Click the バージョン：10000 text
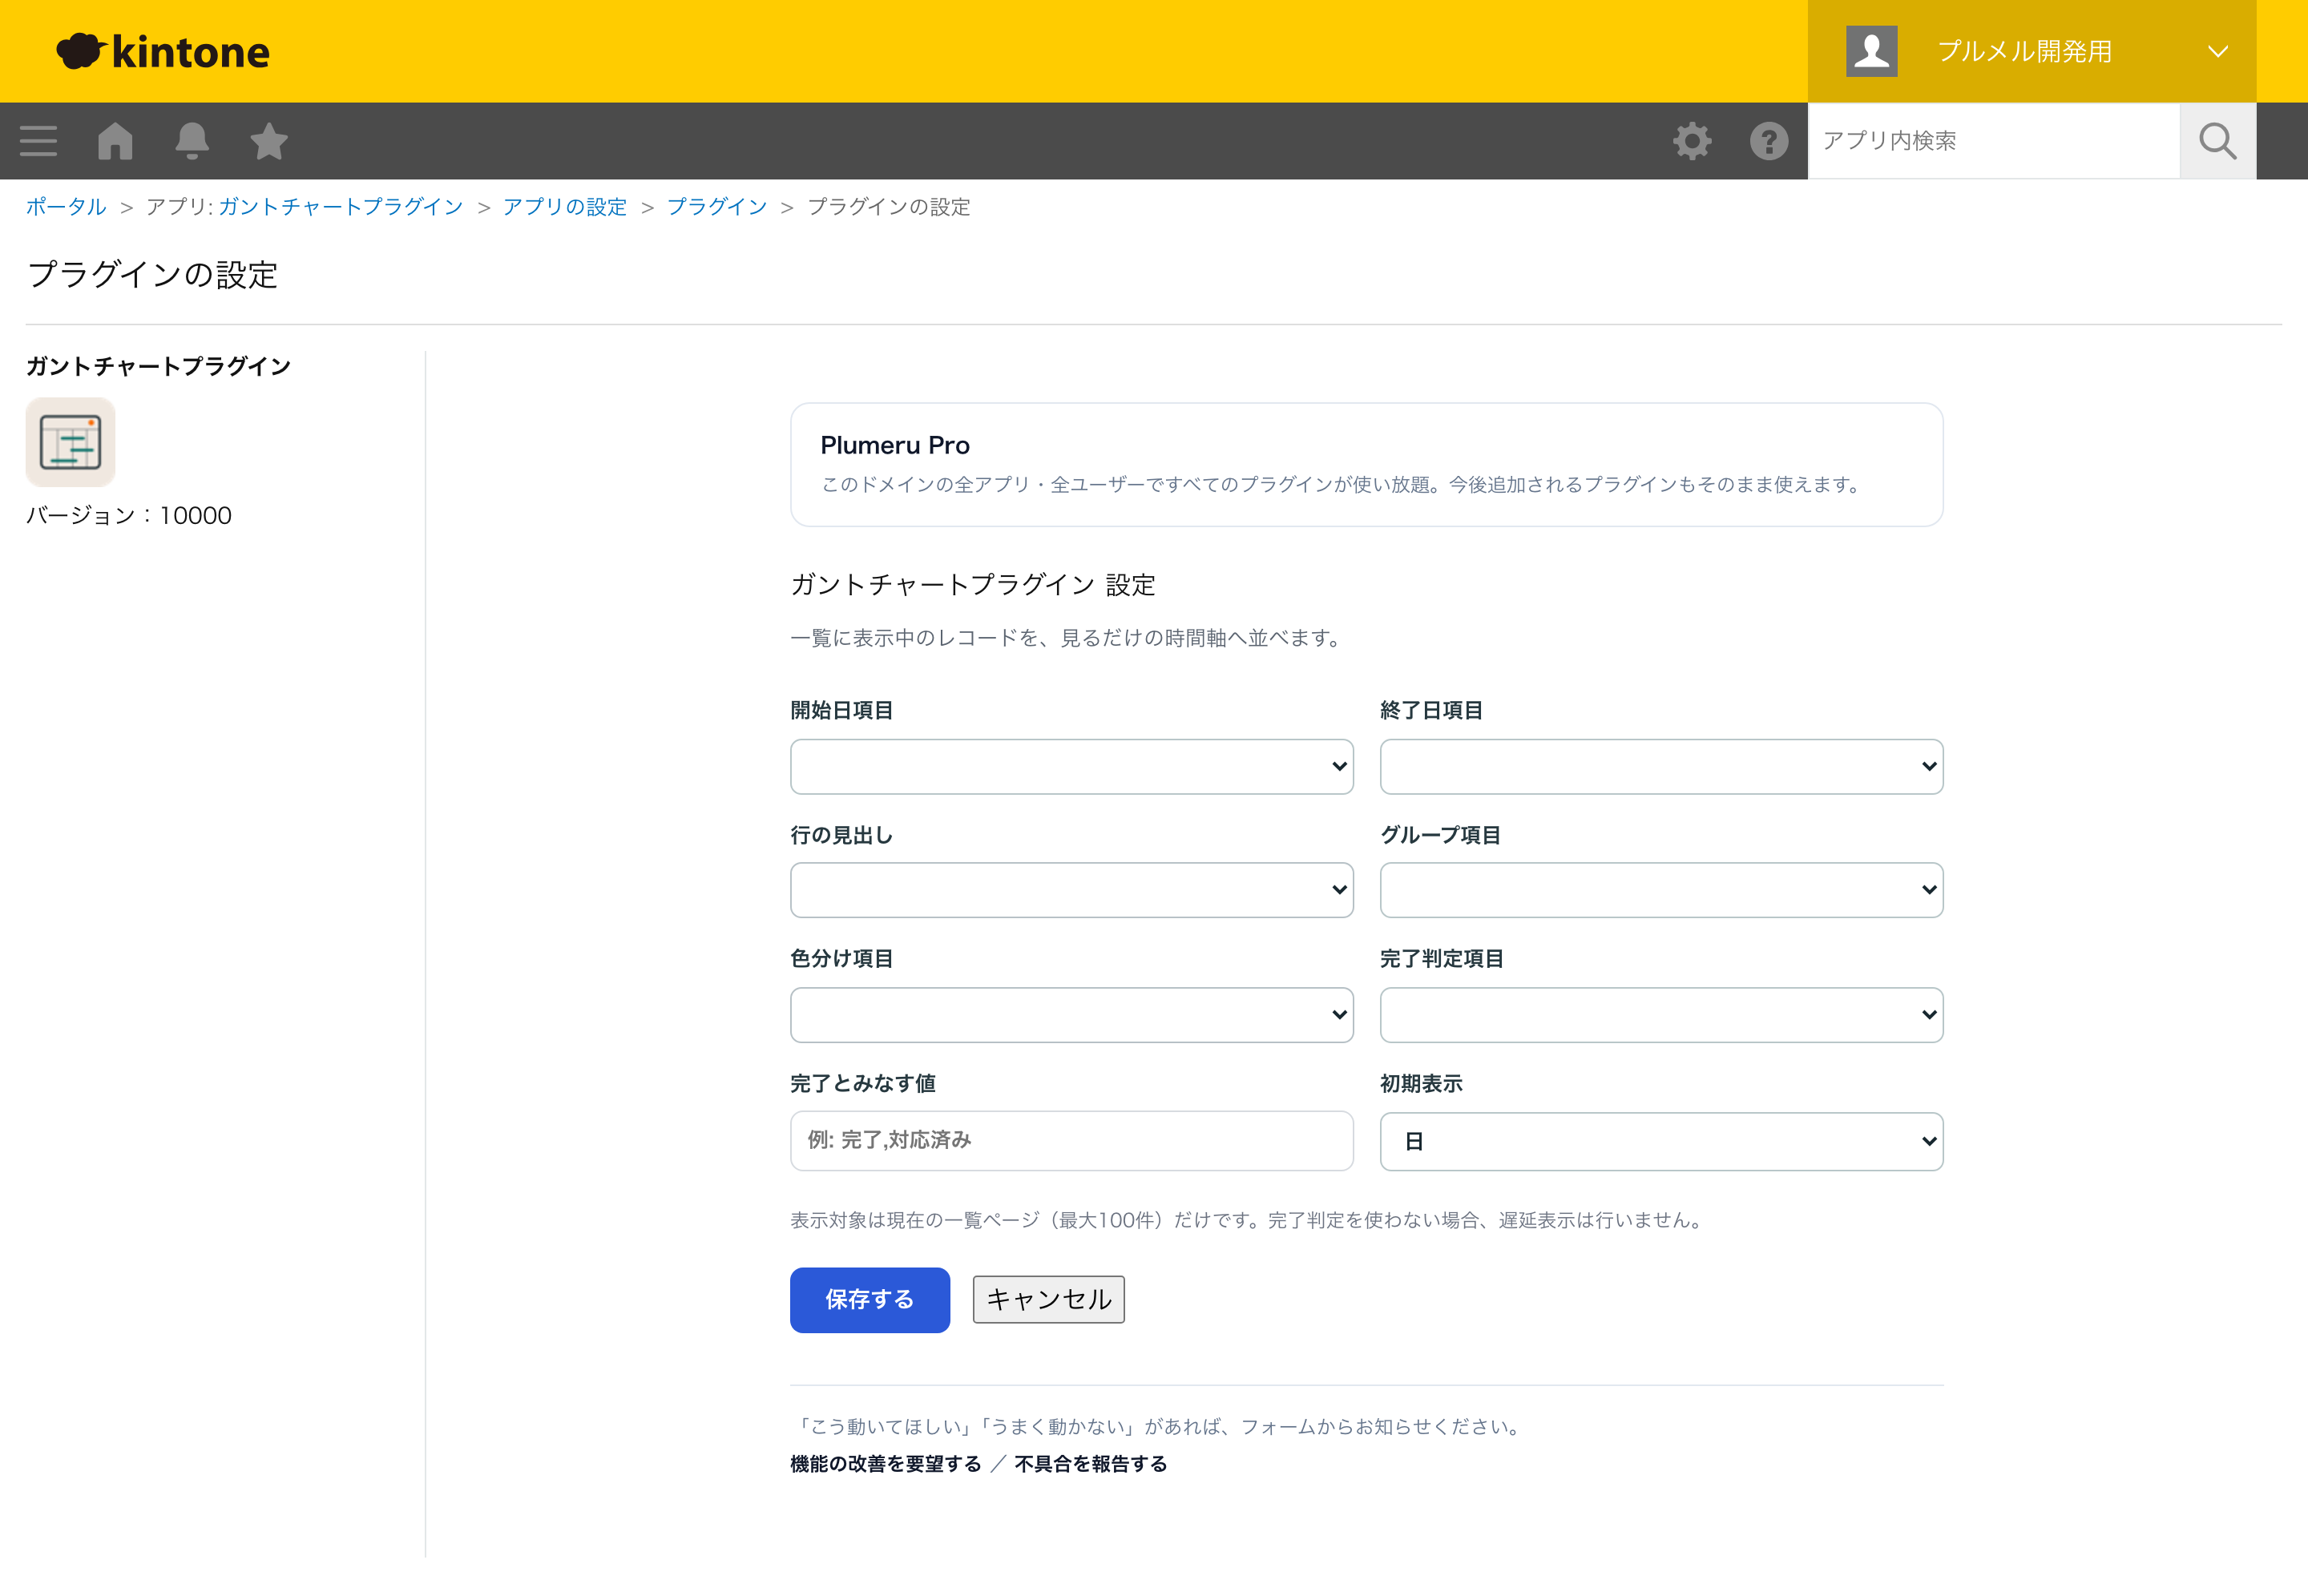 (x=129, y=516)
